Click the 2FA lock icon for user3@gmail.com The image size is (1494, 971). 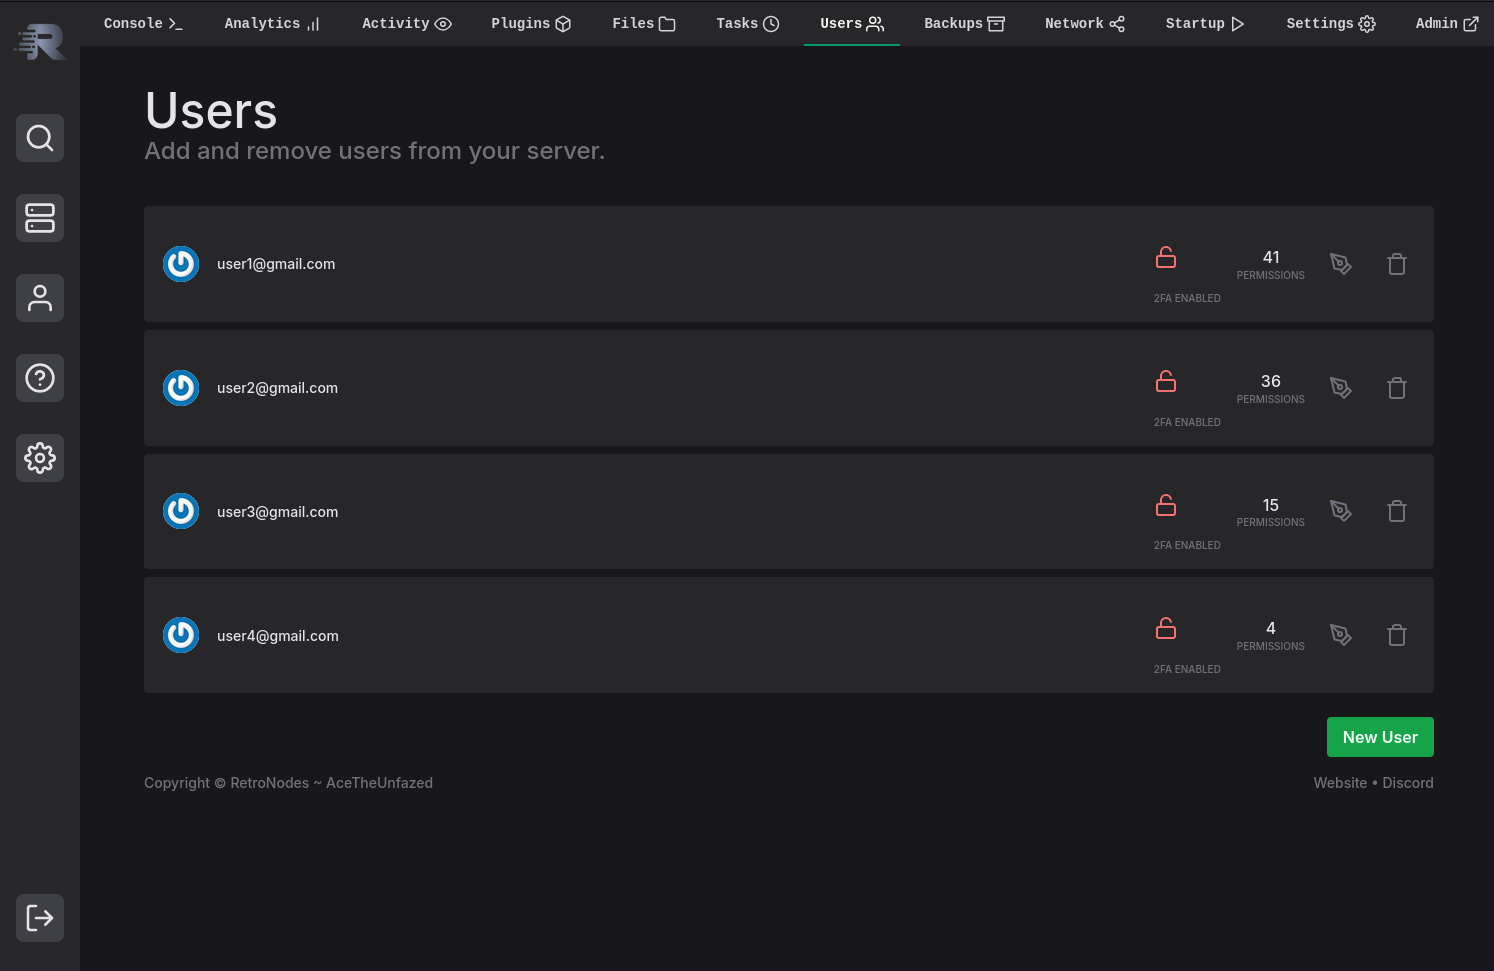(1166, 505)
